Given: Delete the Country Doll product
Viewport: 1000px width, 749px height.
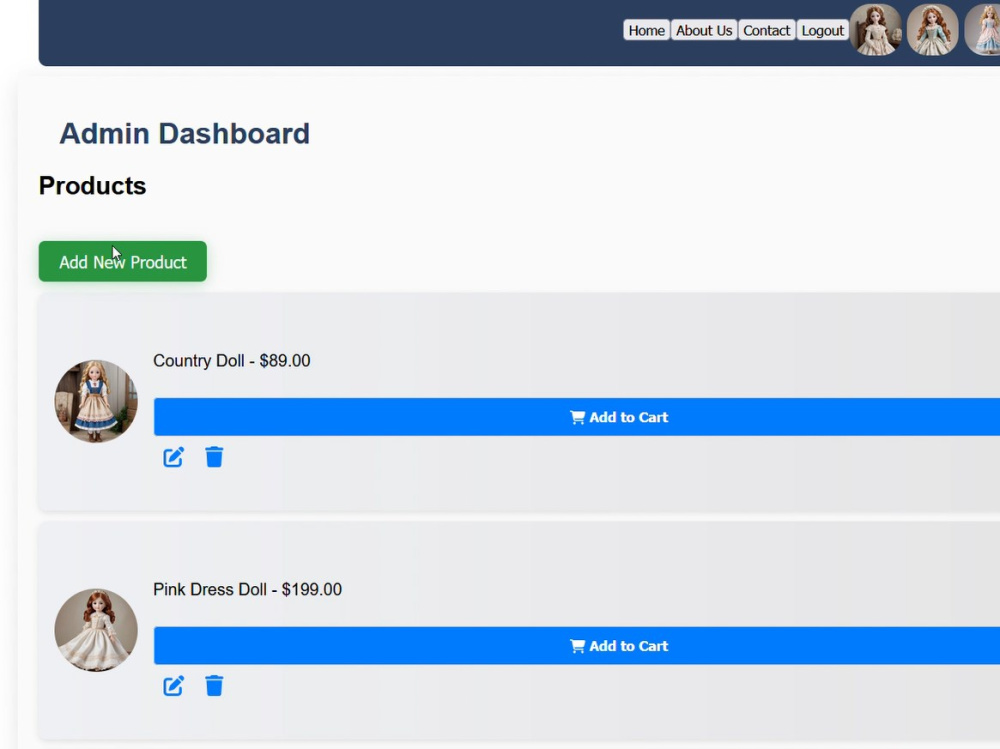Looking at the screenshot, I should coord(214,457).
